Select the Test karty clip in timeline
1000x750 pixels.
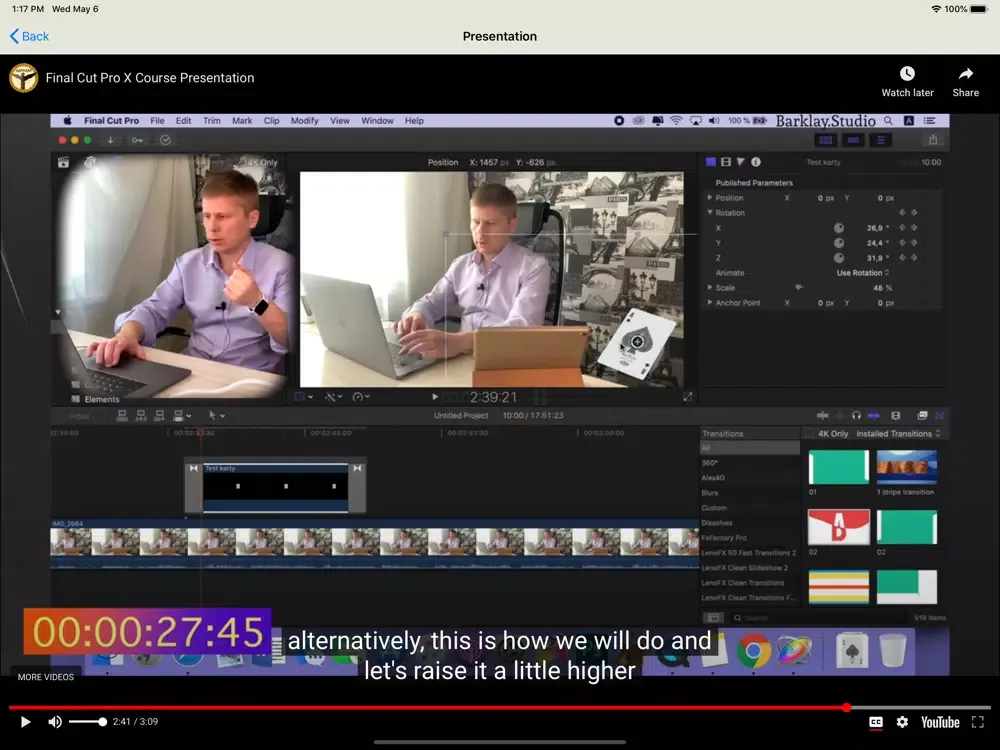click(276, 487)
